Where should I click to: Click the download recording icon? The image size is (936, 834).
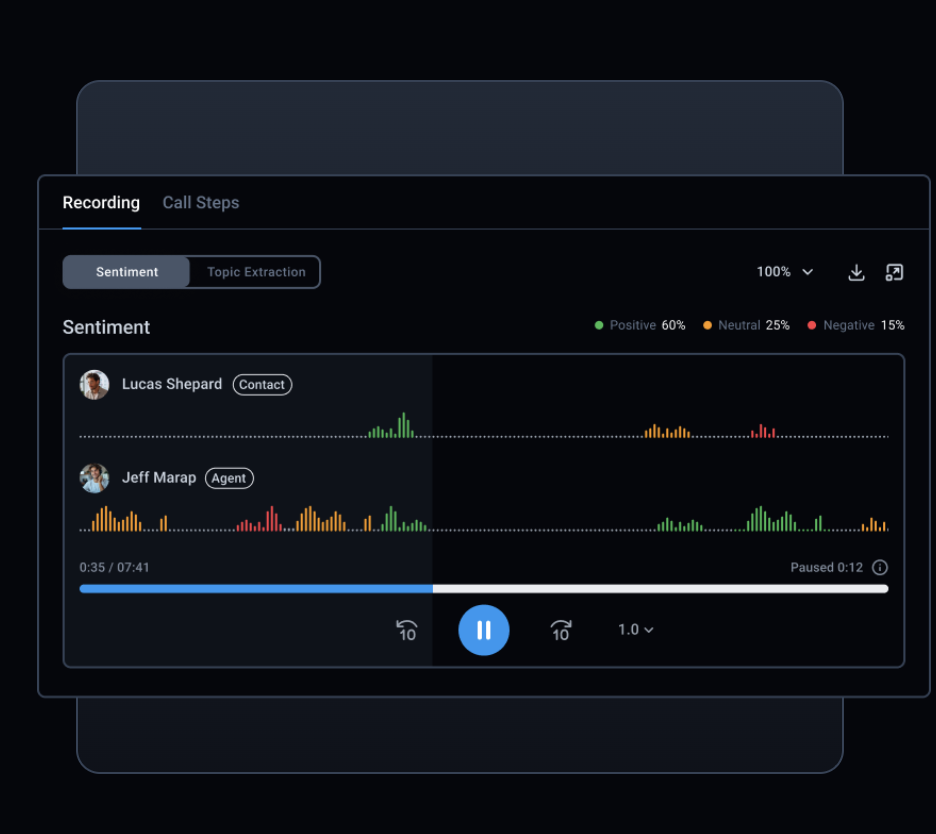pyautogui.click(x=856, y=272)
